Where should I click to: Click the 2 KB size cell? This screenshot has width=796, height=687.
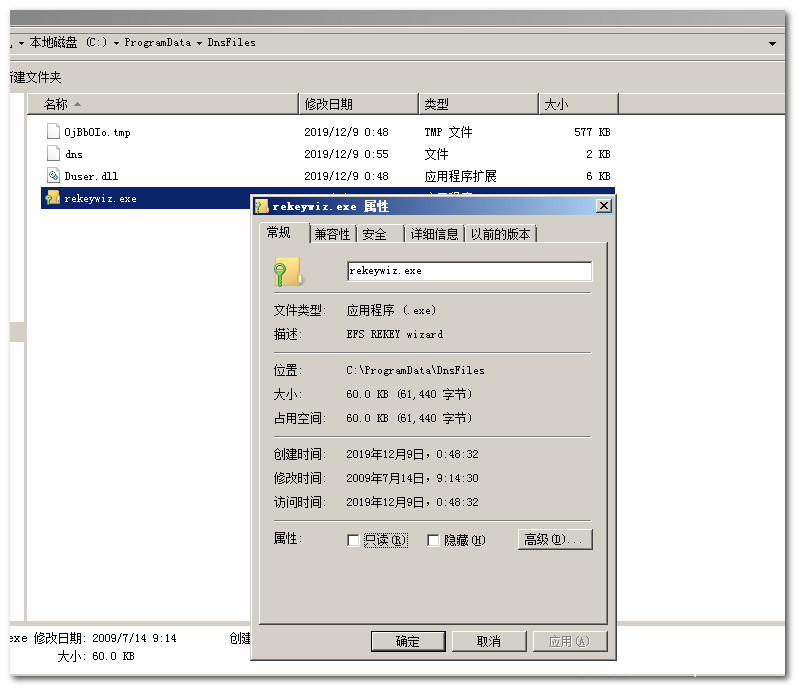(x=598, y=154)
